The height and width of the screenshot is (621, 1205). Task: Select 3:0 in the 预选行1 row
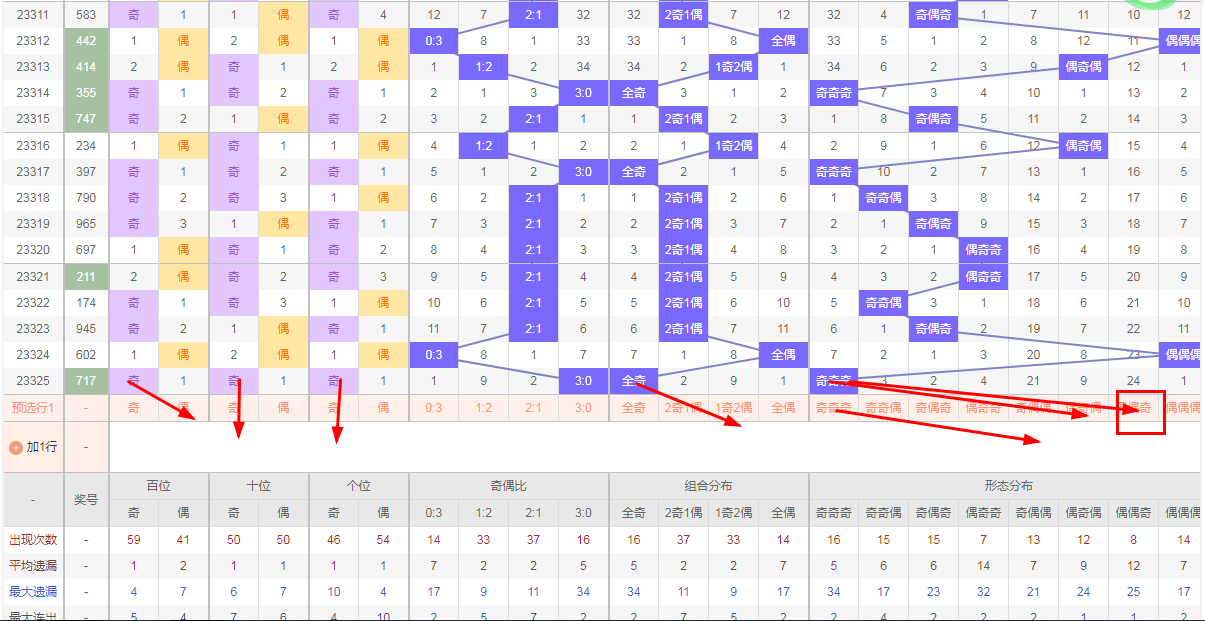[584, 408]
